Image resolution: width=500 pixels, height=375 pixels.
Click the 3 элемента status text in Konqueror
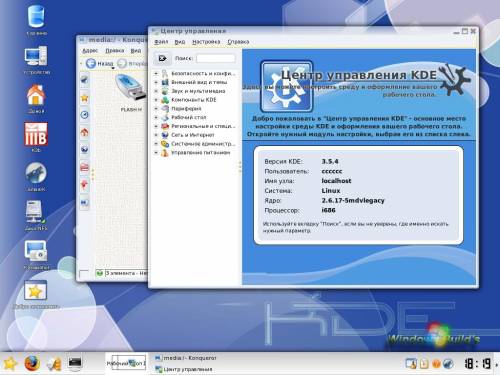[x=125, y=273]
